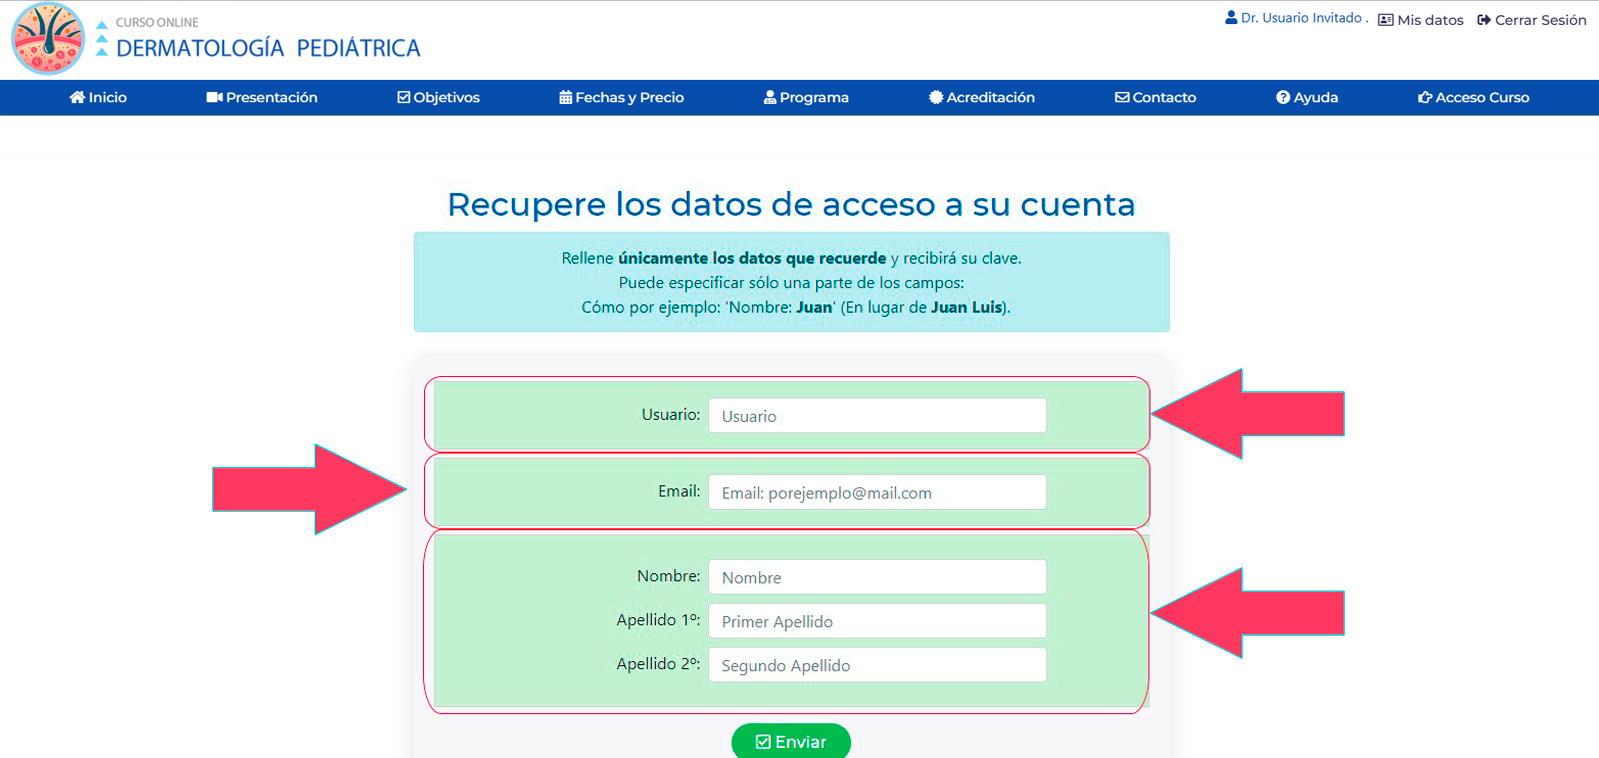Click the calendar icon for Fechas y Precio
This screenshot has width=1599, height=758.
[565, 97]
